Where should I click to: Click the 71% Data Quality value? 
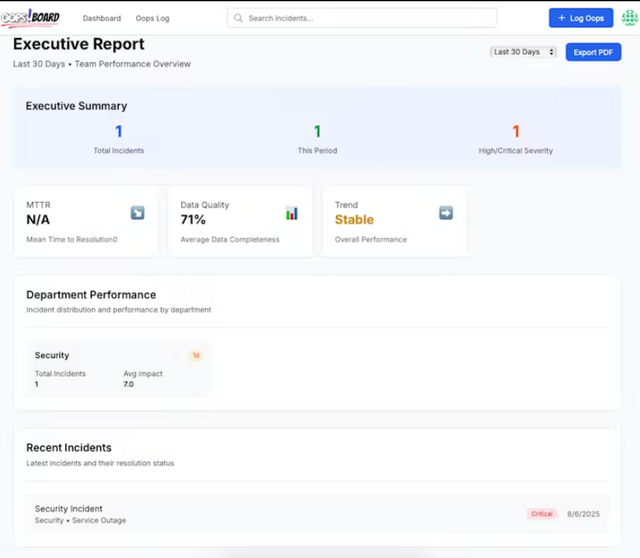193,220
